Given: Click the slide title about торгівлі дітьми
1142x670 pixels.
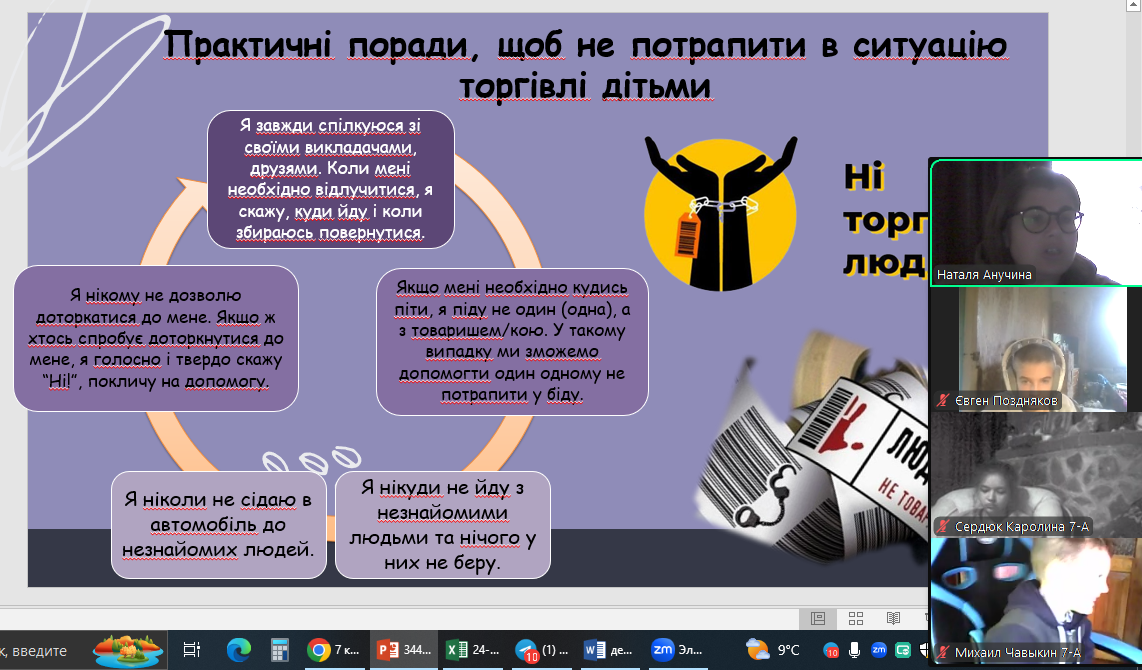Looking at the screenshot, I should click(585, 65).
